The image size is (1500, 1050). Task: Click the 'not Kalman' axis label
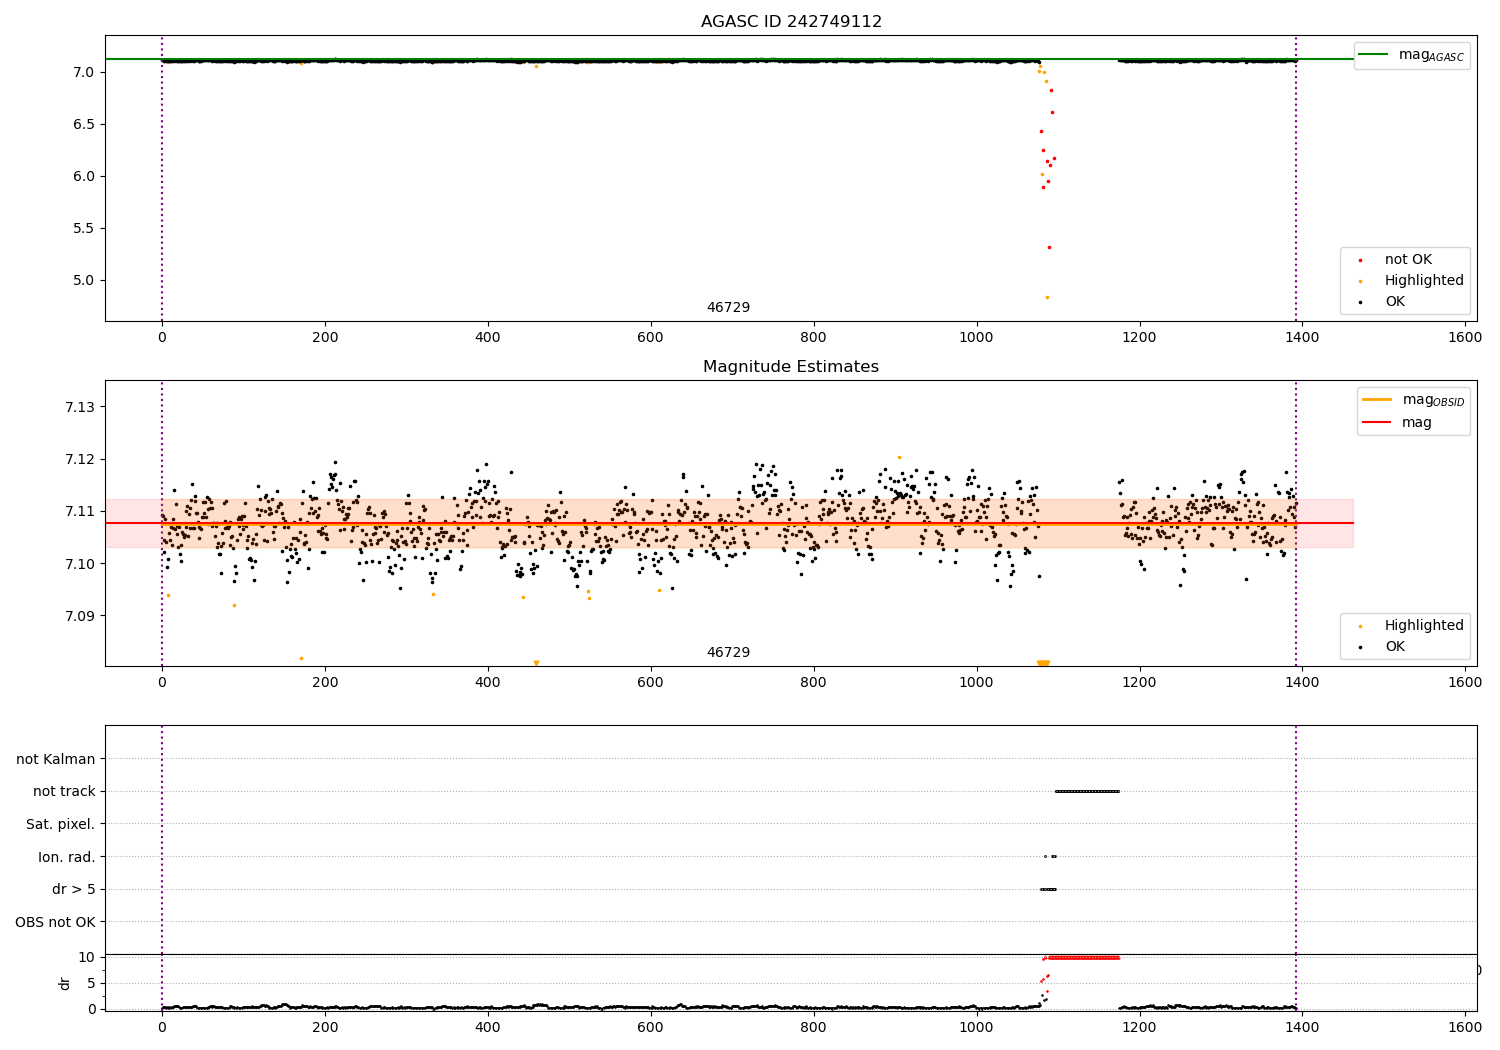tap(56, 759)
